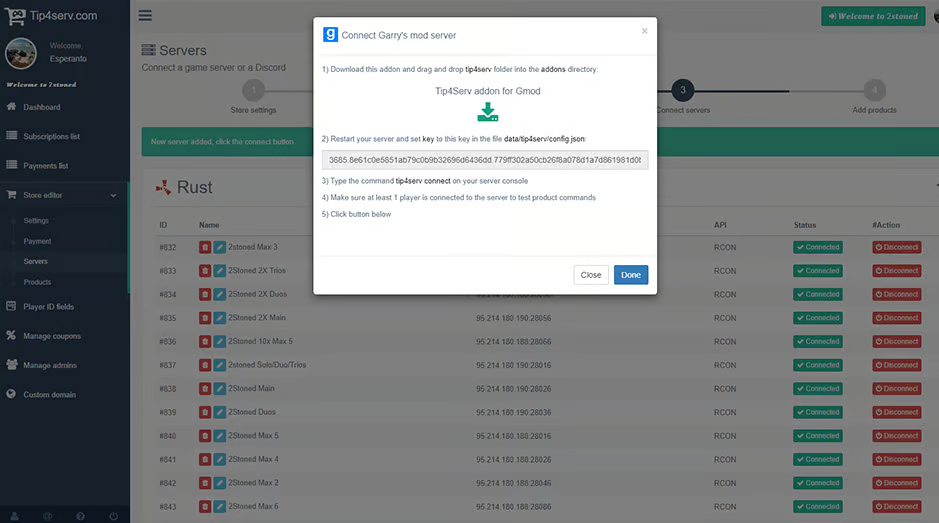Click the Status column header
The image size is (939, 523).
coord(804,225)
